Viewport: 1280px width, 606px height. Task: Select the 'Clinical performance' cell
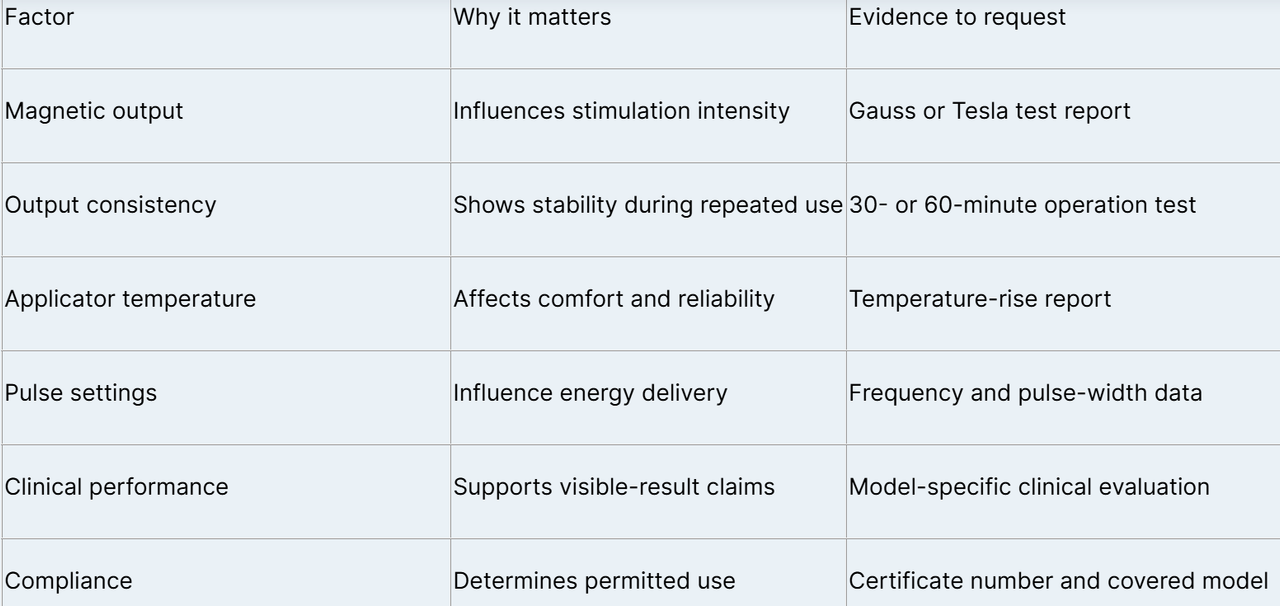226,492
